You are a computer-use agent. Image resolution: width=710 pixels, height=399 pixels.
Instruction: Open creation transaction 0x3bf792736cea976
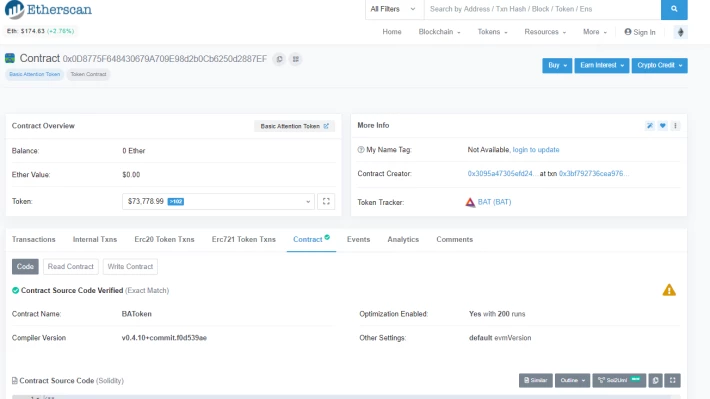[594, 174]
